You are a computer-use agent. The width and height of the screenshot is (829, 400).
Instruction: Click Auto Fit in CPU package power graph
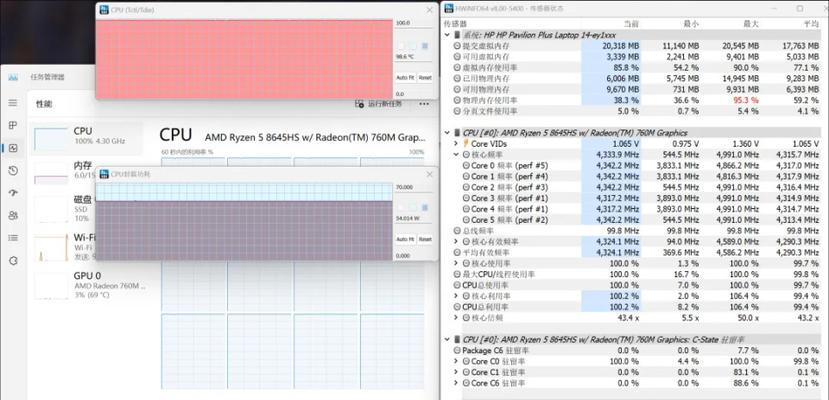[405, 239]
